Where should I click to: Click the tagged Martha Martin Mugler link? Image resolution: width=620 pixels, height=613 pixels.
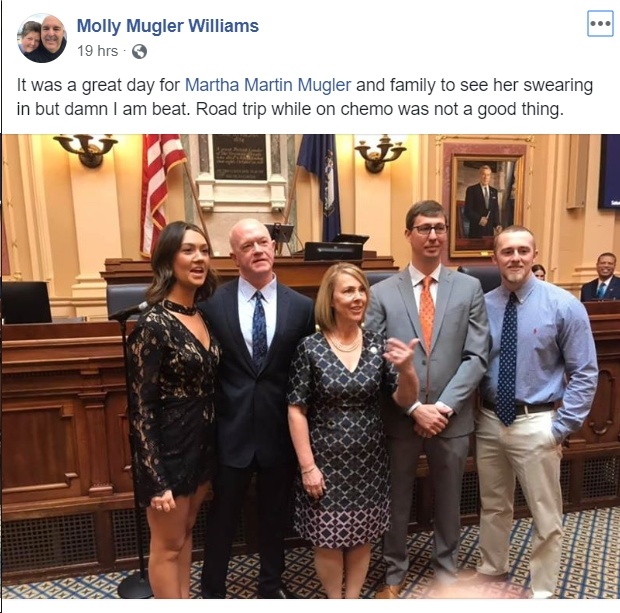[x=268, y=85]
